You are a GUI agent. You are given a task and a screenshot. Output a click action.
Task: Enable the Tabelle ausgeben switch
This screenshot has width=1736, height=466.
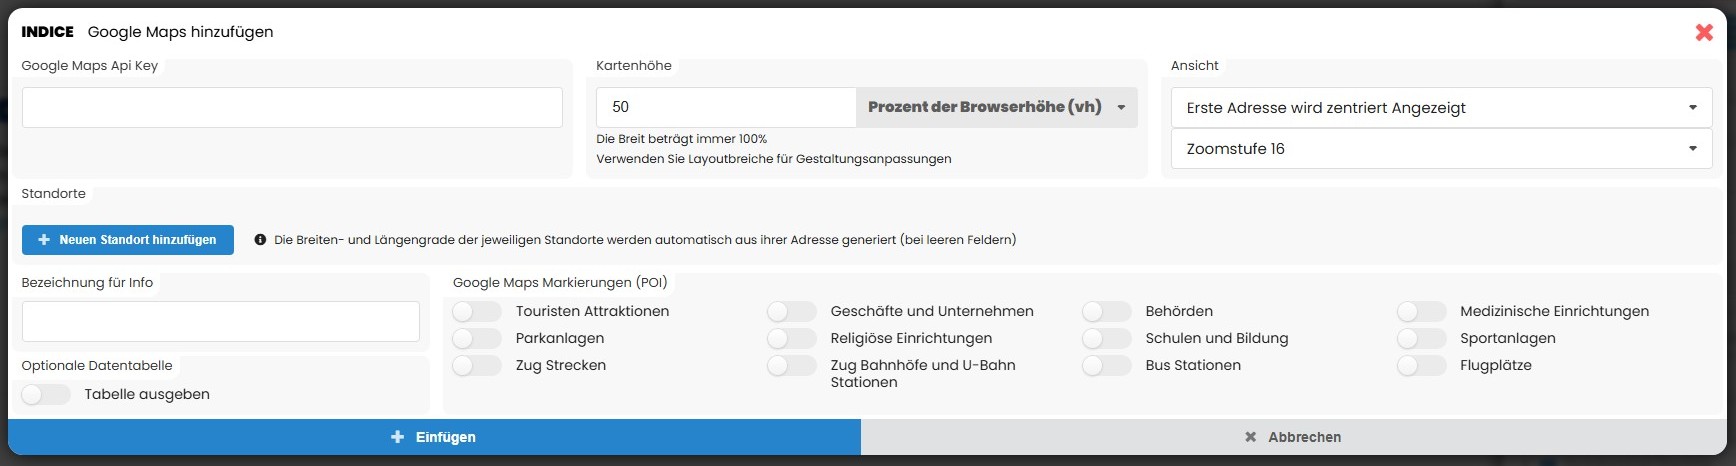[46, 395]
